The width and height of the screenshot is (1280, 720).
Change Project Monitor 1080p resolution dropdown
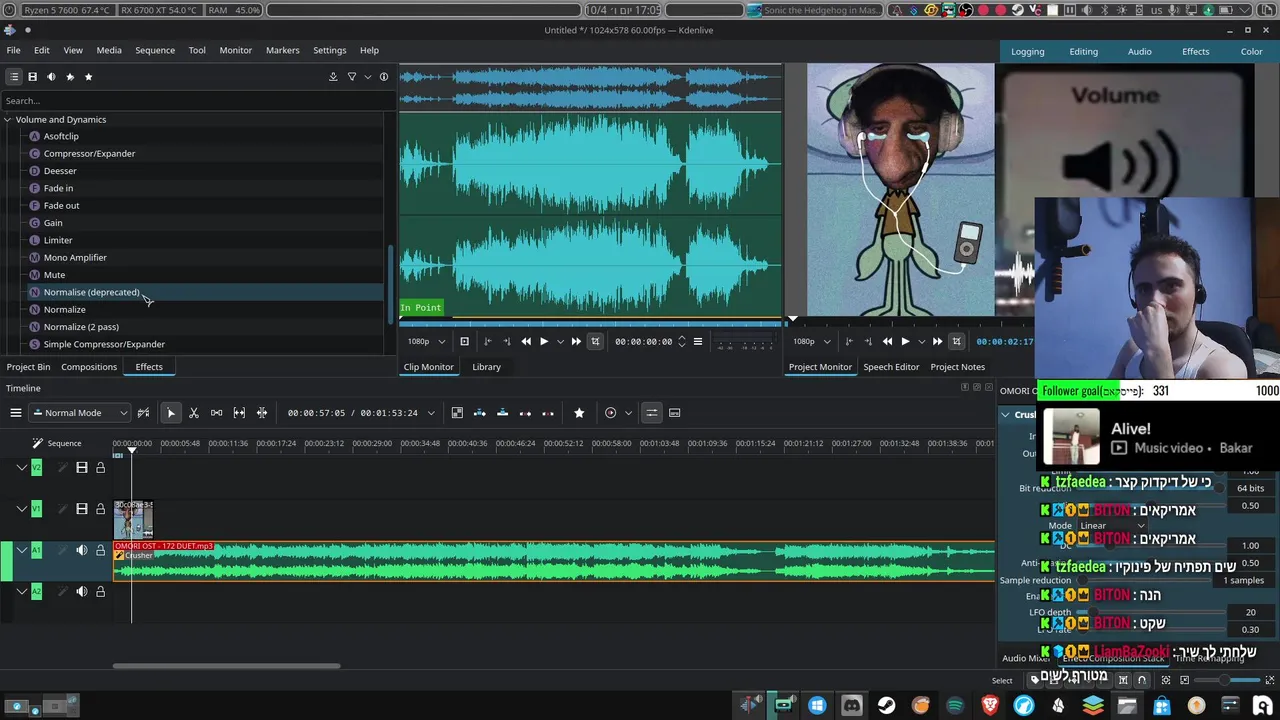coord(811,342)
